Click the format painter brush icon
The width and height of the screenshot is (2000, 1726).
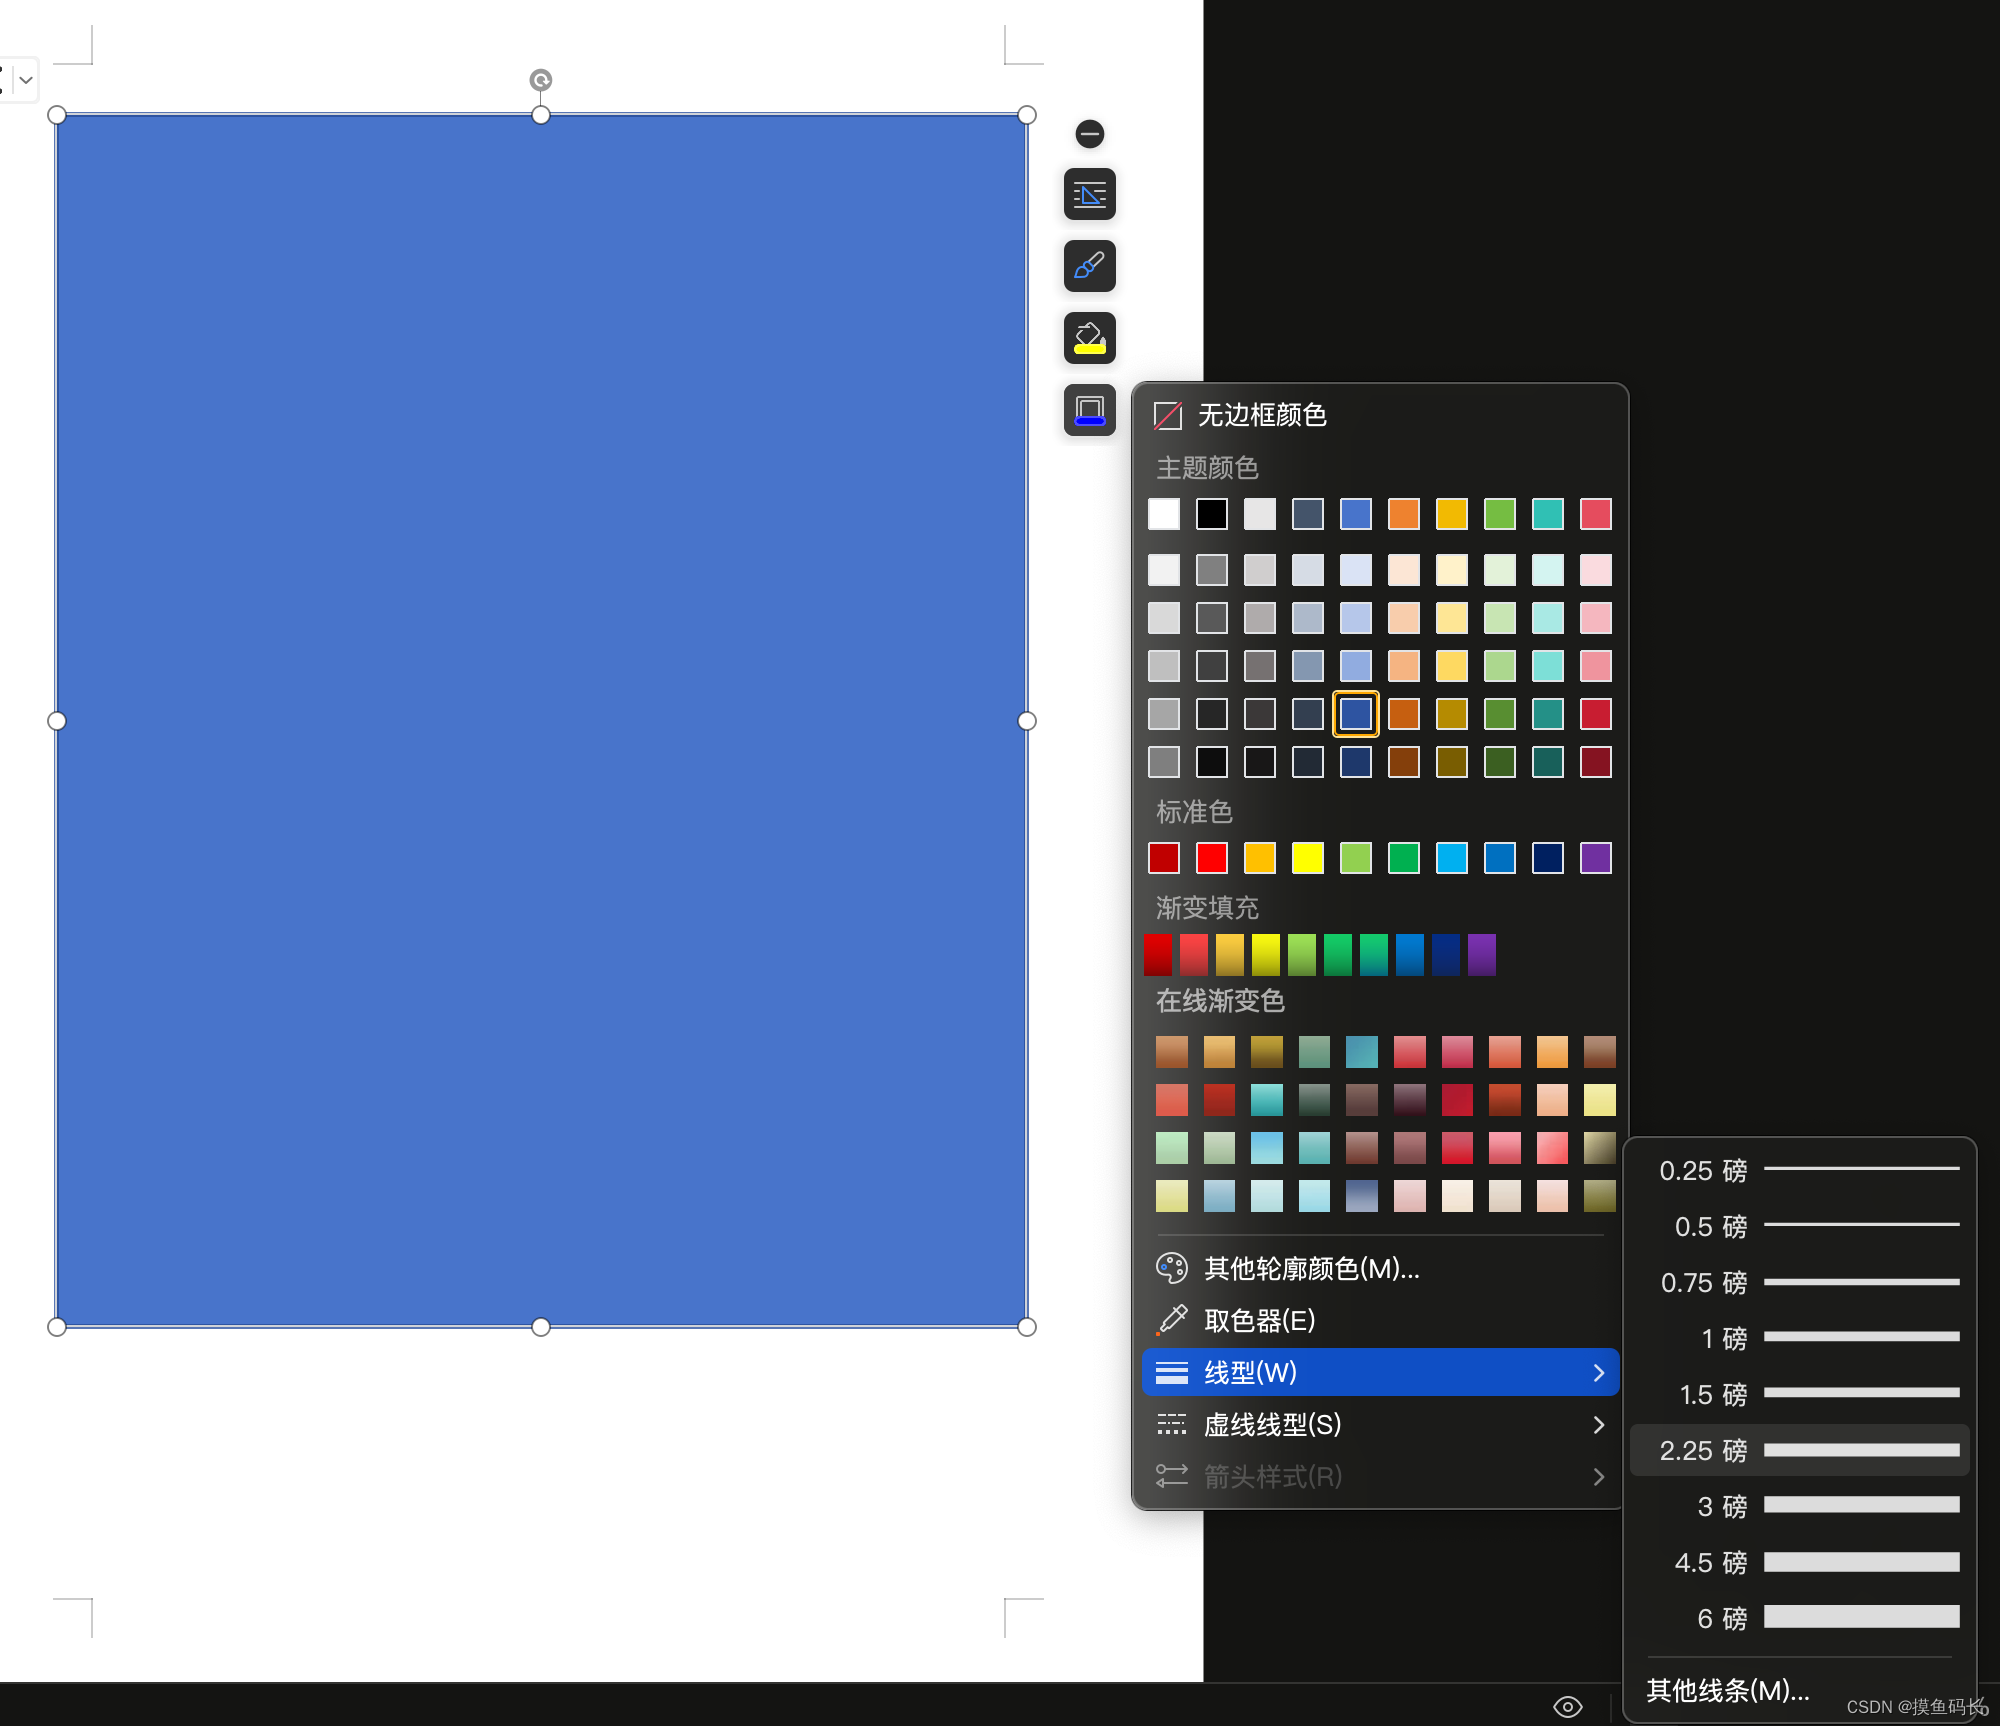(1089, 266)
